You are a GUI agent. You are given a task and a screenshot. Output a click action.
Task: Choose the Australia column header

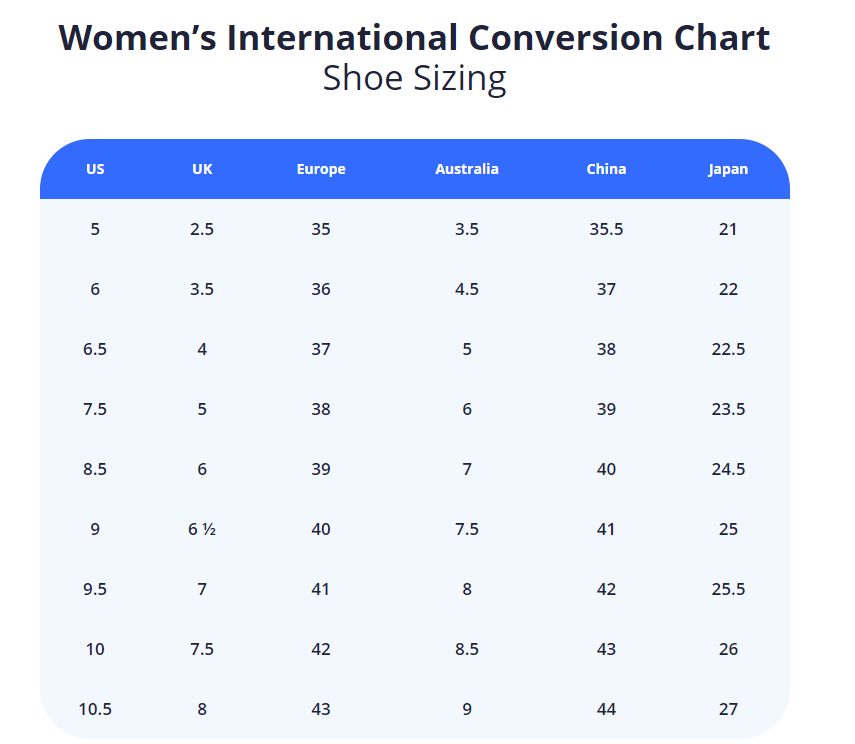(466, 169)
